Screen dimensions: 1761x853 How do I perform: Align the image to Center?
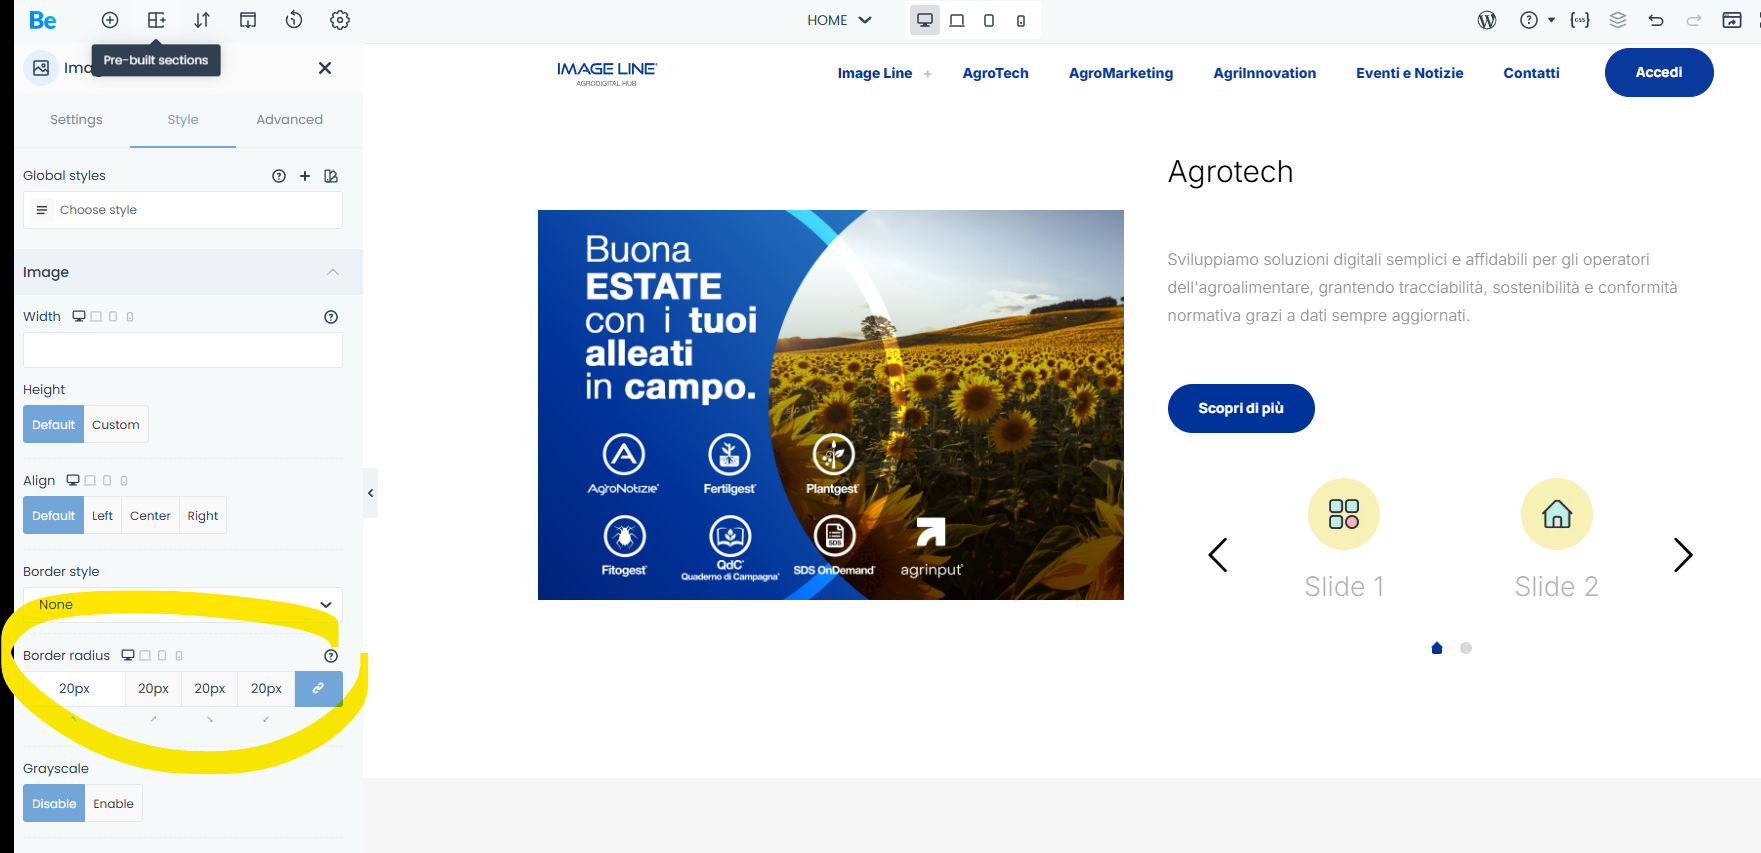150,516
